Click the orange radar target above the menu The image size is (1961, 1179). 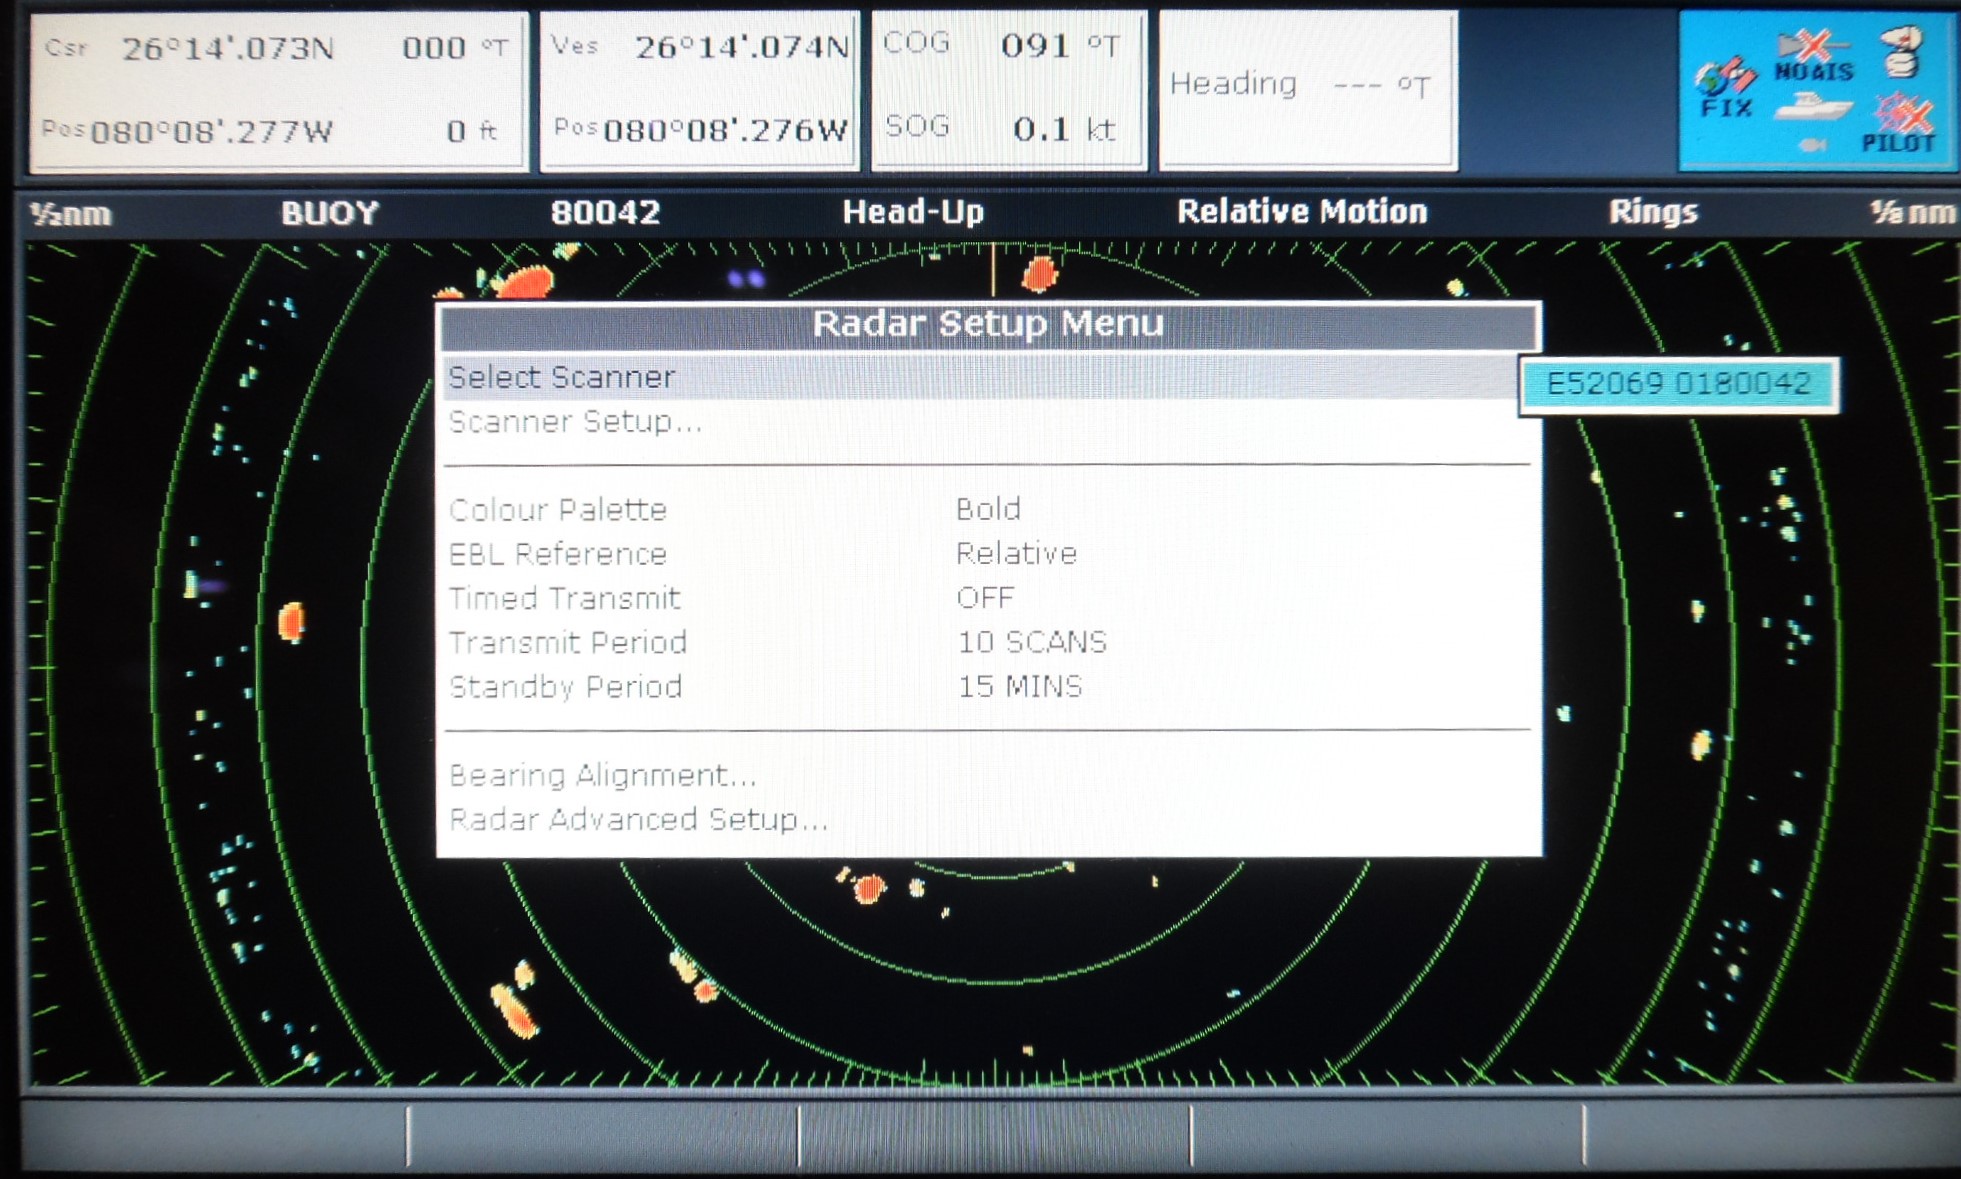tap(1039, 273)
